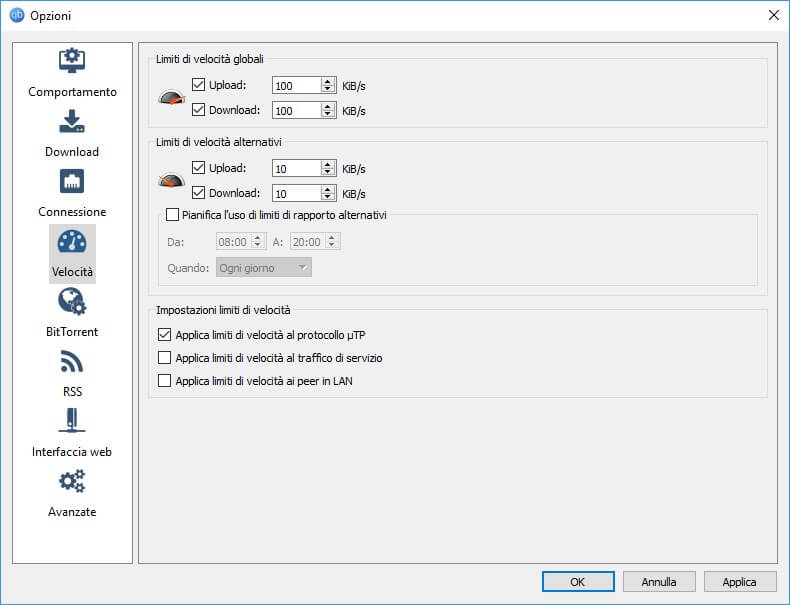Increase alternative Download limit with up arrow
Screen dimensions: 790x605
pos(328,189)
